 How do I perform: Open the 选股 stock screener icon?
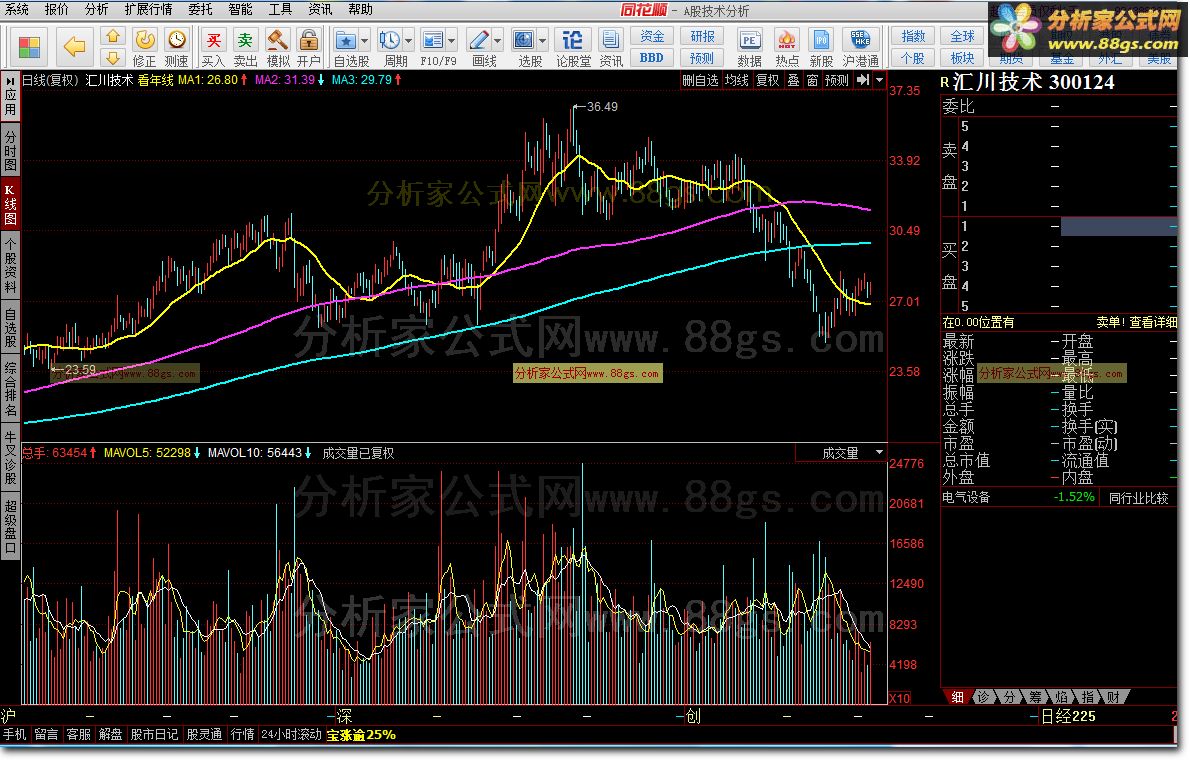pos(524,47)
